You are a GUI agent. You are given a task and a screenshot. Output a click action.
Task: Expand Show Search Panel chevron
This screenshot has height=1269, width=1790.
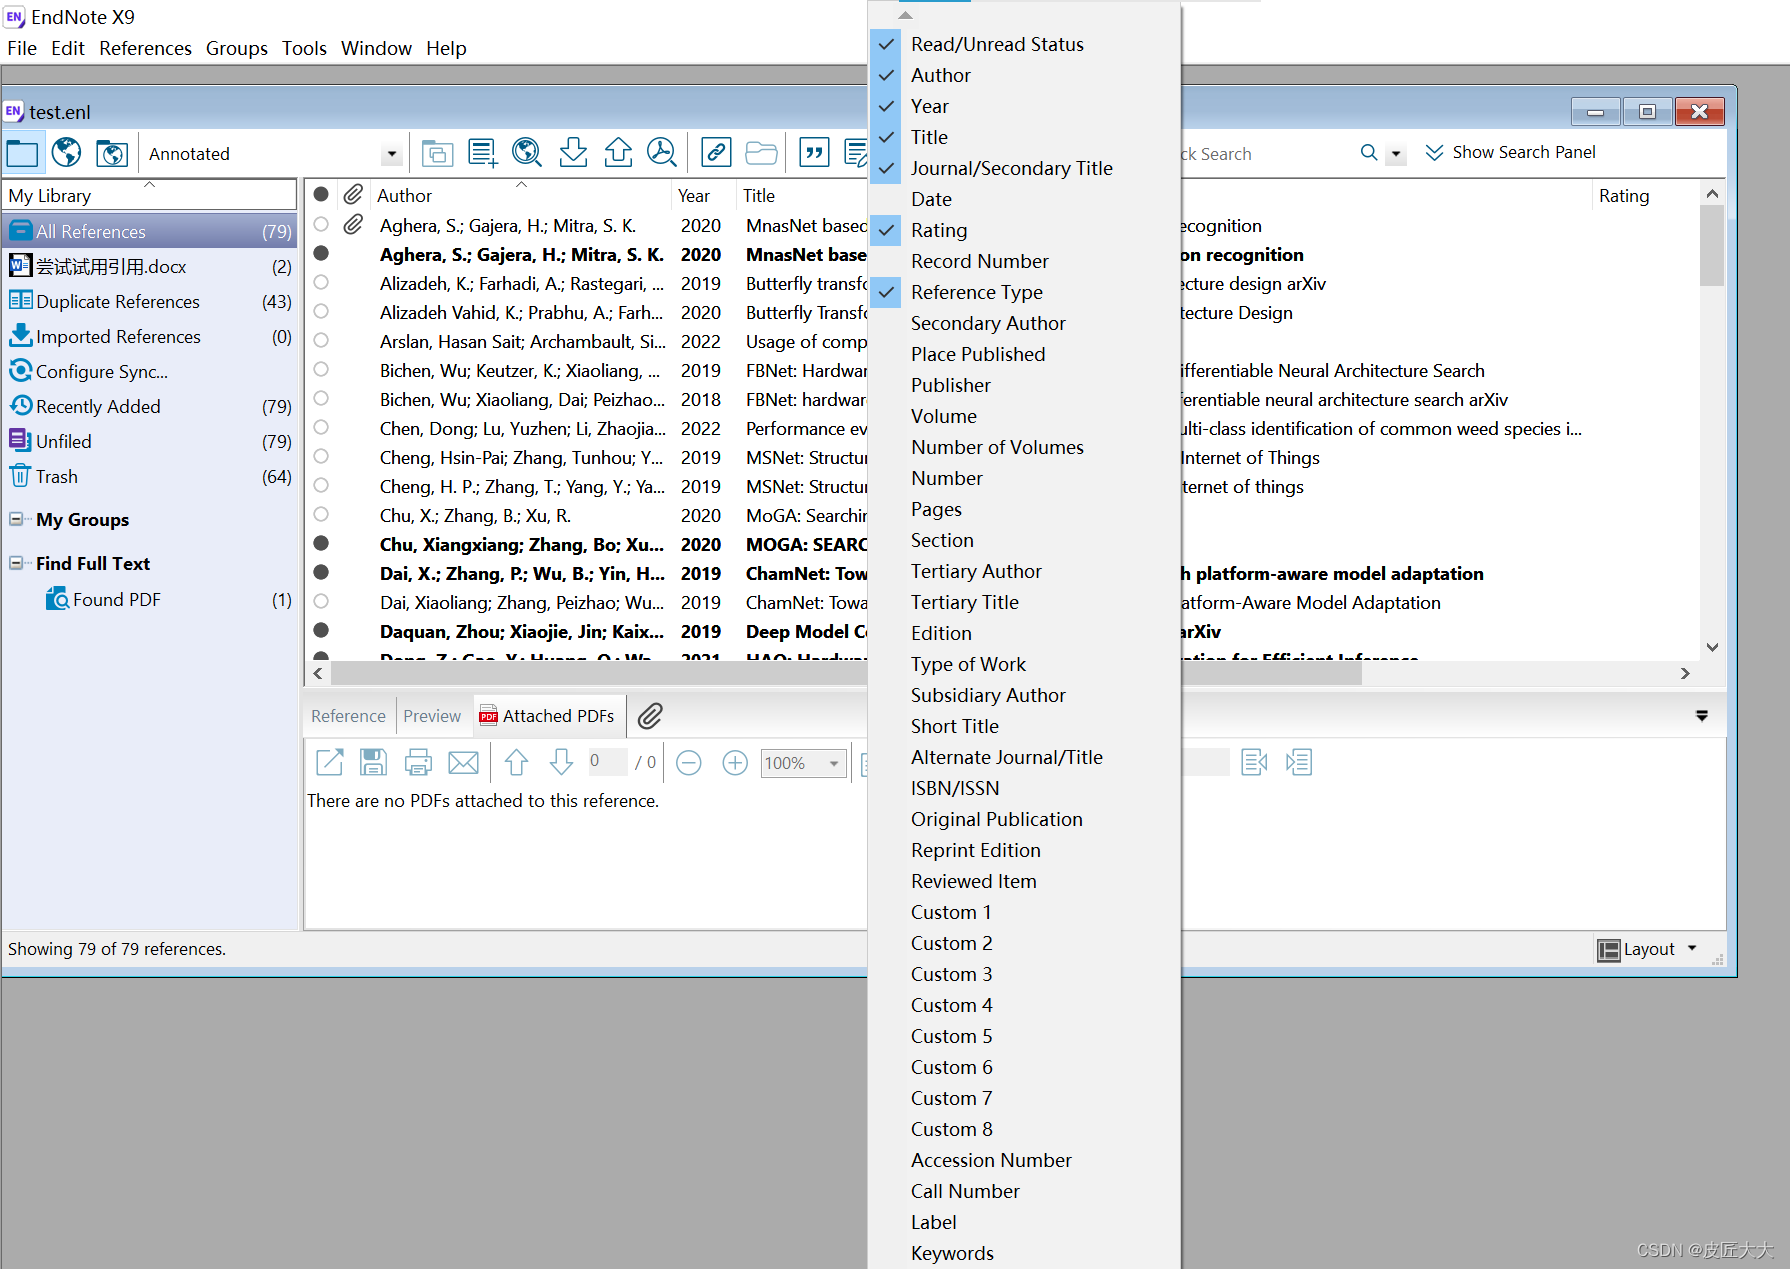point(1434,152)
